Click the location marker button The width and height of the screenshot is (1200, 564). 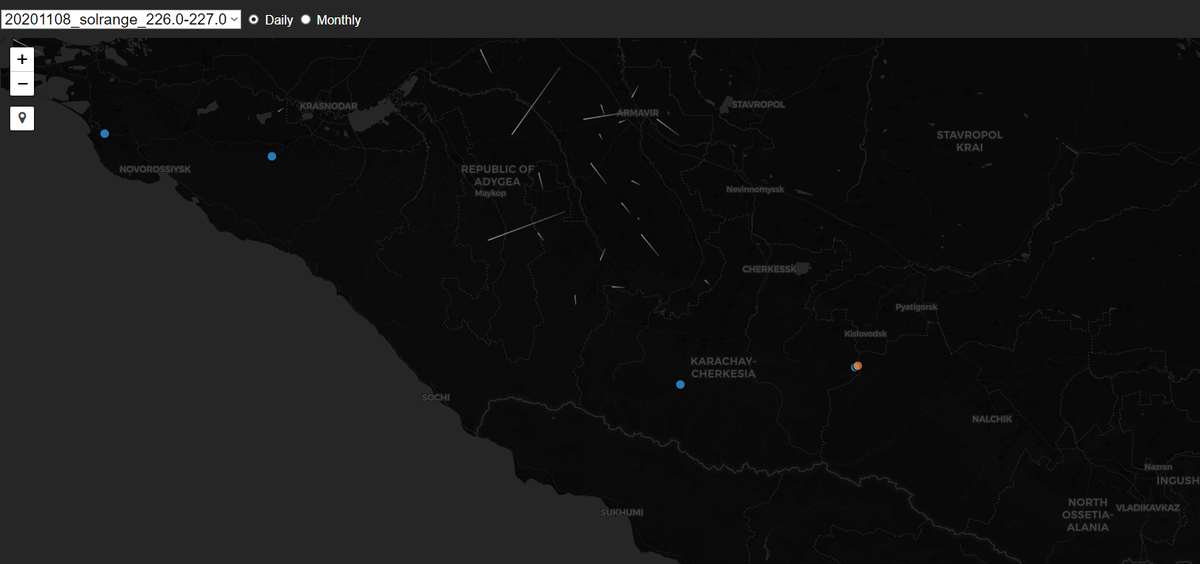(22, 118)
